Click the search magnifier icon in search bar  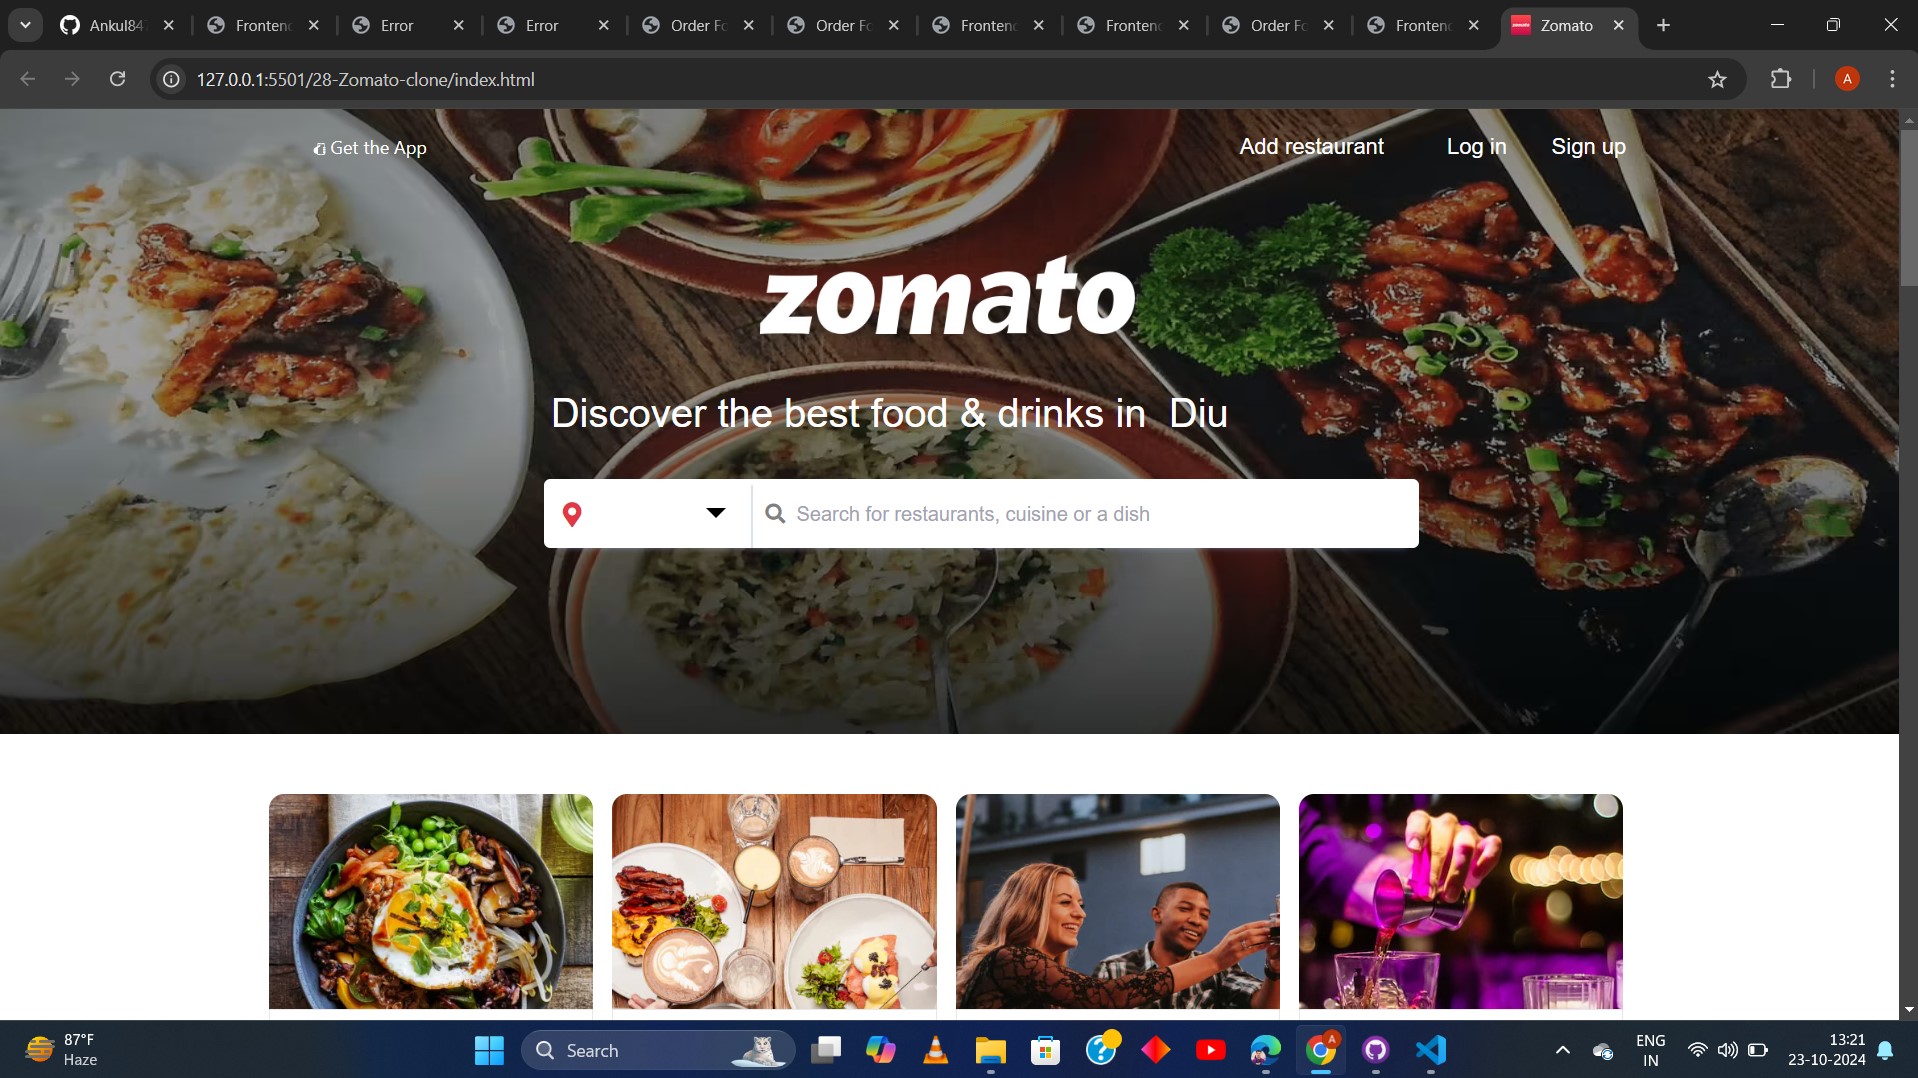[775, 514]
